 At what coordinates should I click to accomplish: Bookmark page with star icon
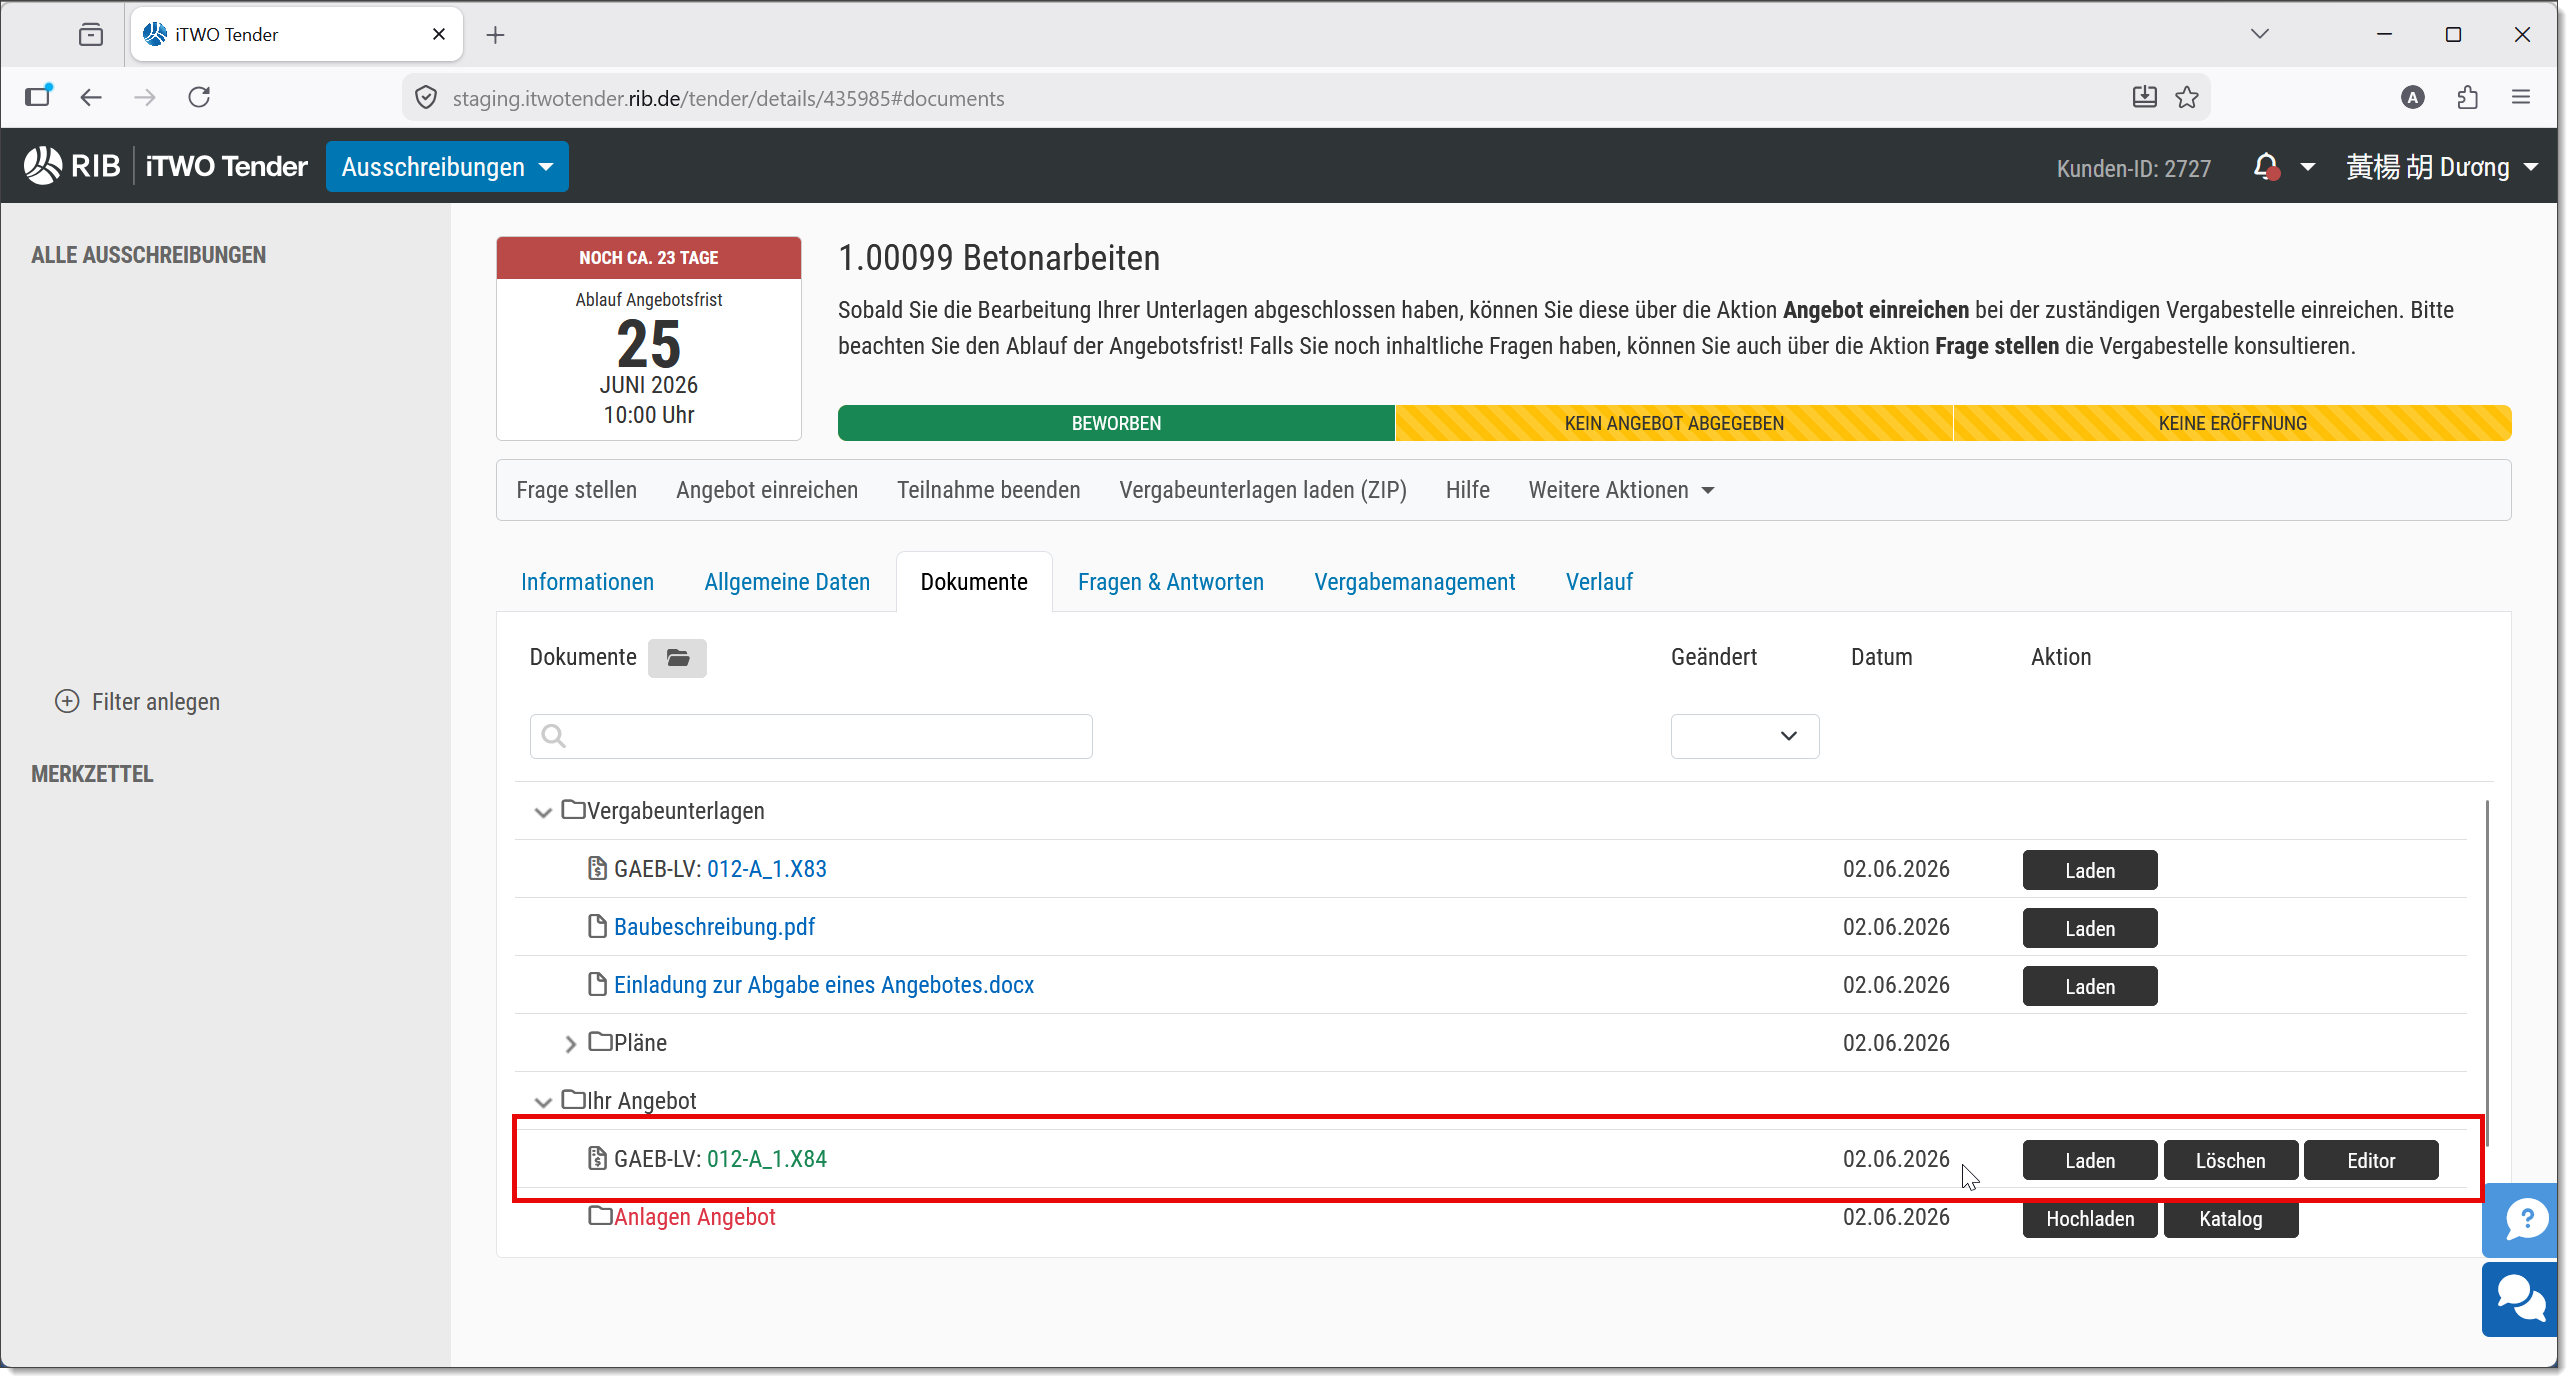pyautogui.click(x=2187, y=97)
